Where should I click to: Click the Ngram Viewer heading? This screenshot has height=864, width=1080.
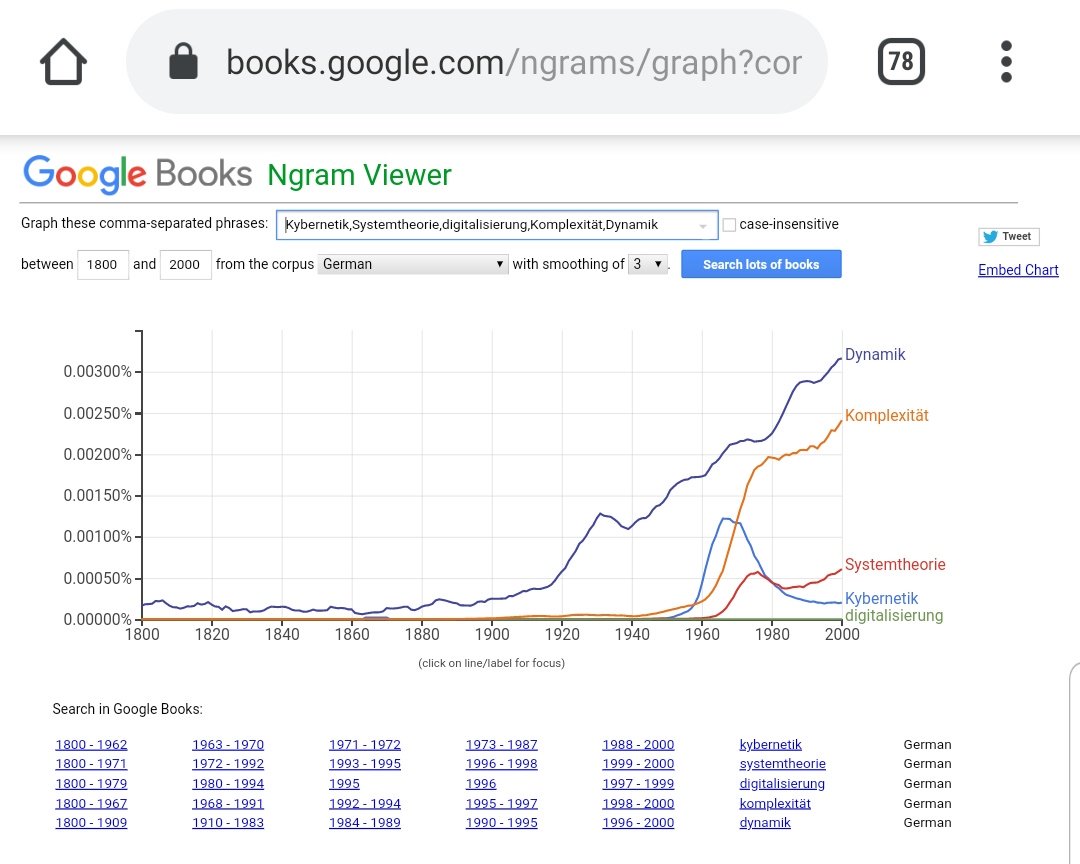point(359,175)
